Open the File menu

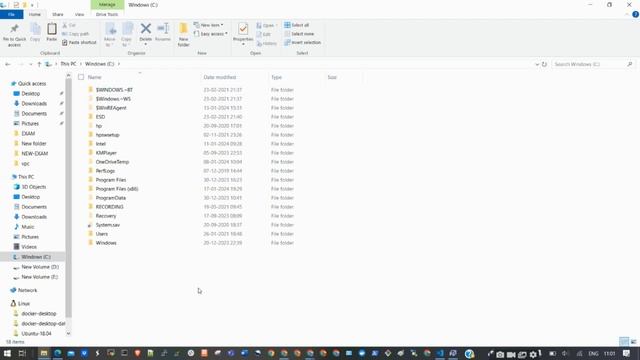pyautogui.click(x=11, y=14)
